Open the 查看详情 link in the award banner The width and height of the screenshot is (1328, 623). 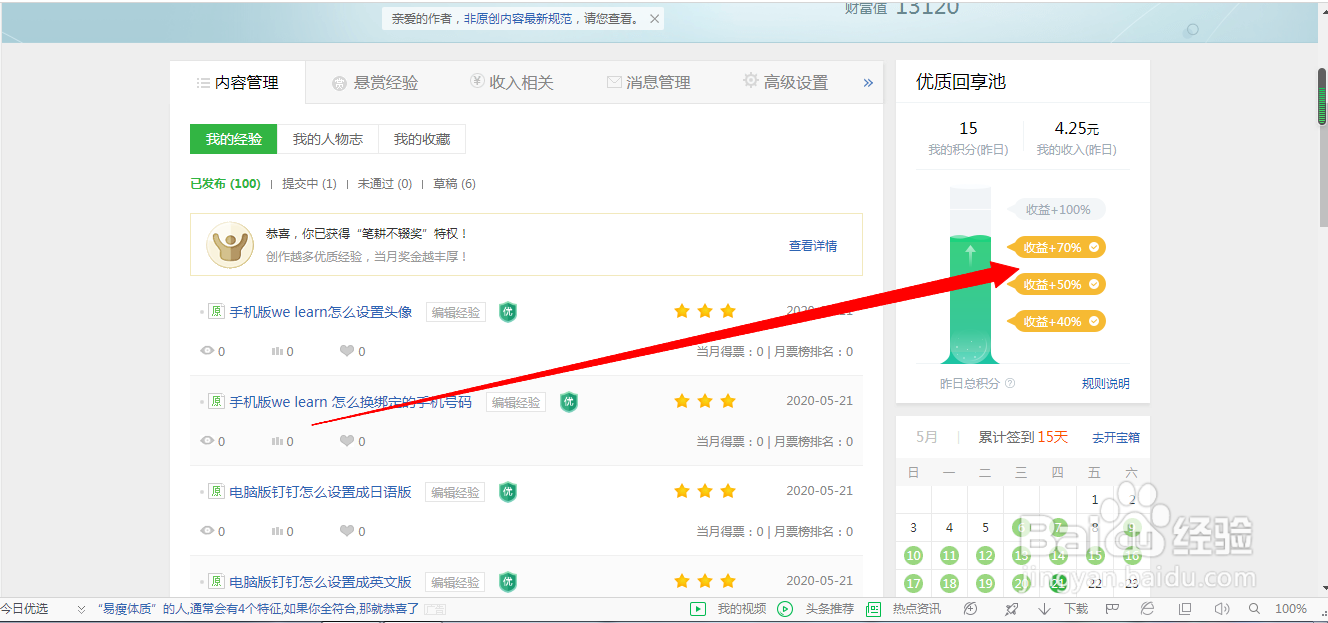[x=813, y=245]
